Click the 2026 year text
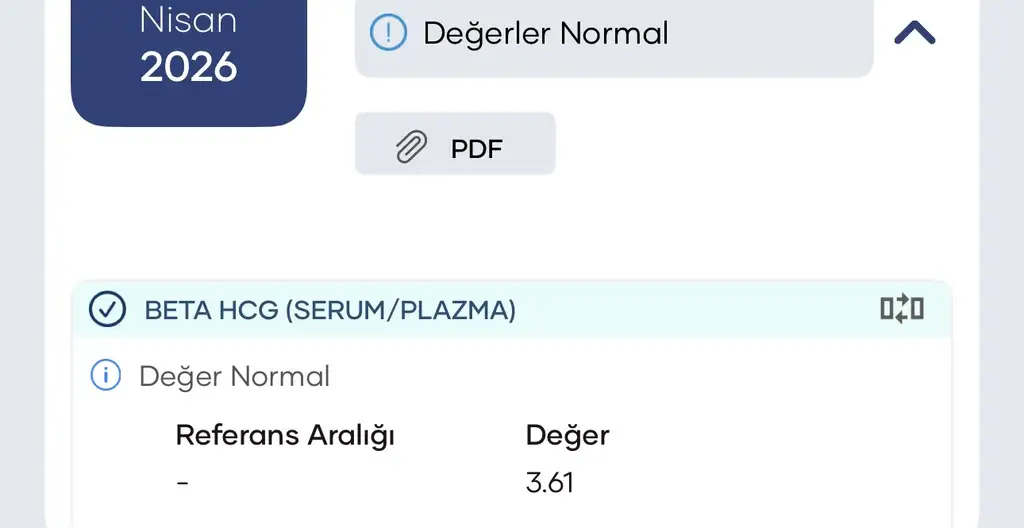 point(189,67)
